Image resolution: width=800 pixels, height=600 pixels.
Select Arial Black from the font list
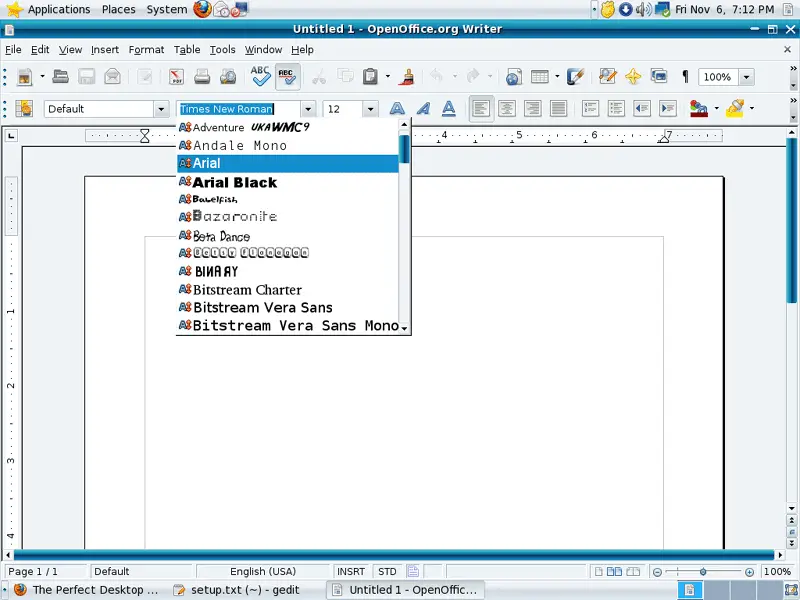[234, 182]
